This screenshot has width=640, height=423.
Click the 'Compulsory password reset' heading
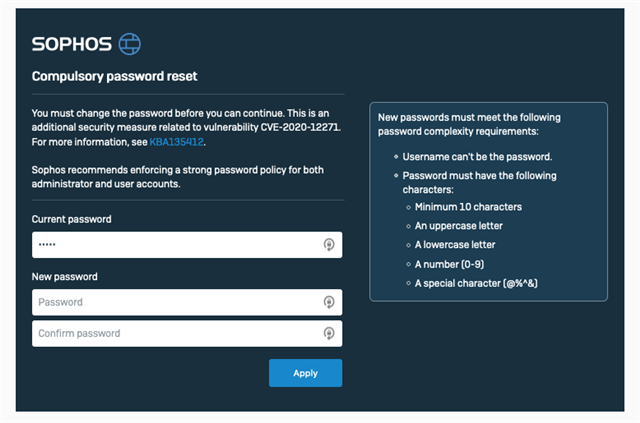[x=114, y=76]
